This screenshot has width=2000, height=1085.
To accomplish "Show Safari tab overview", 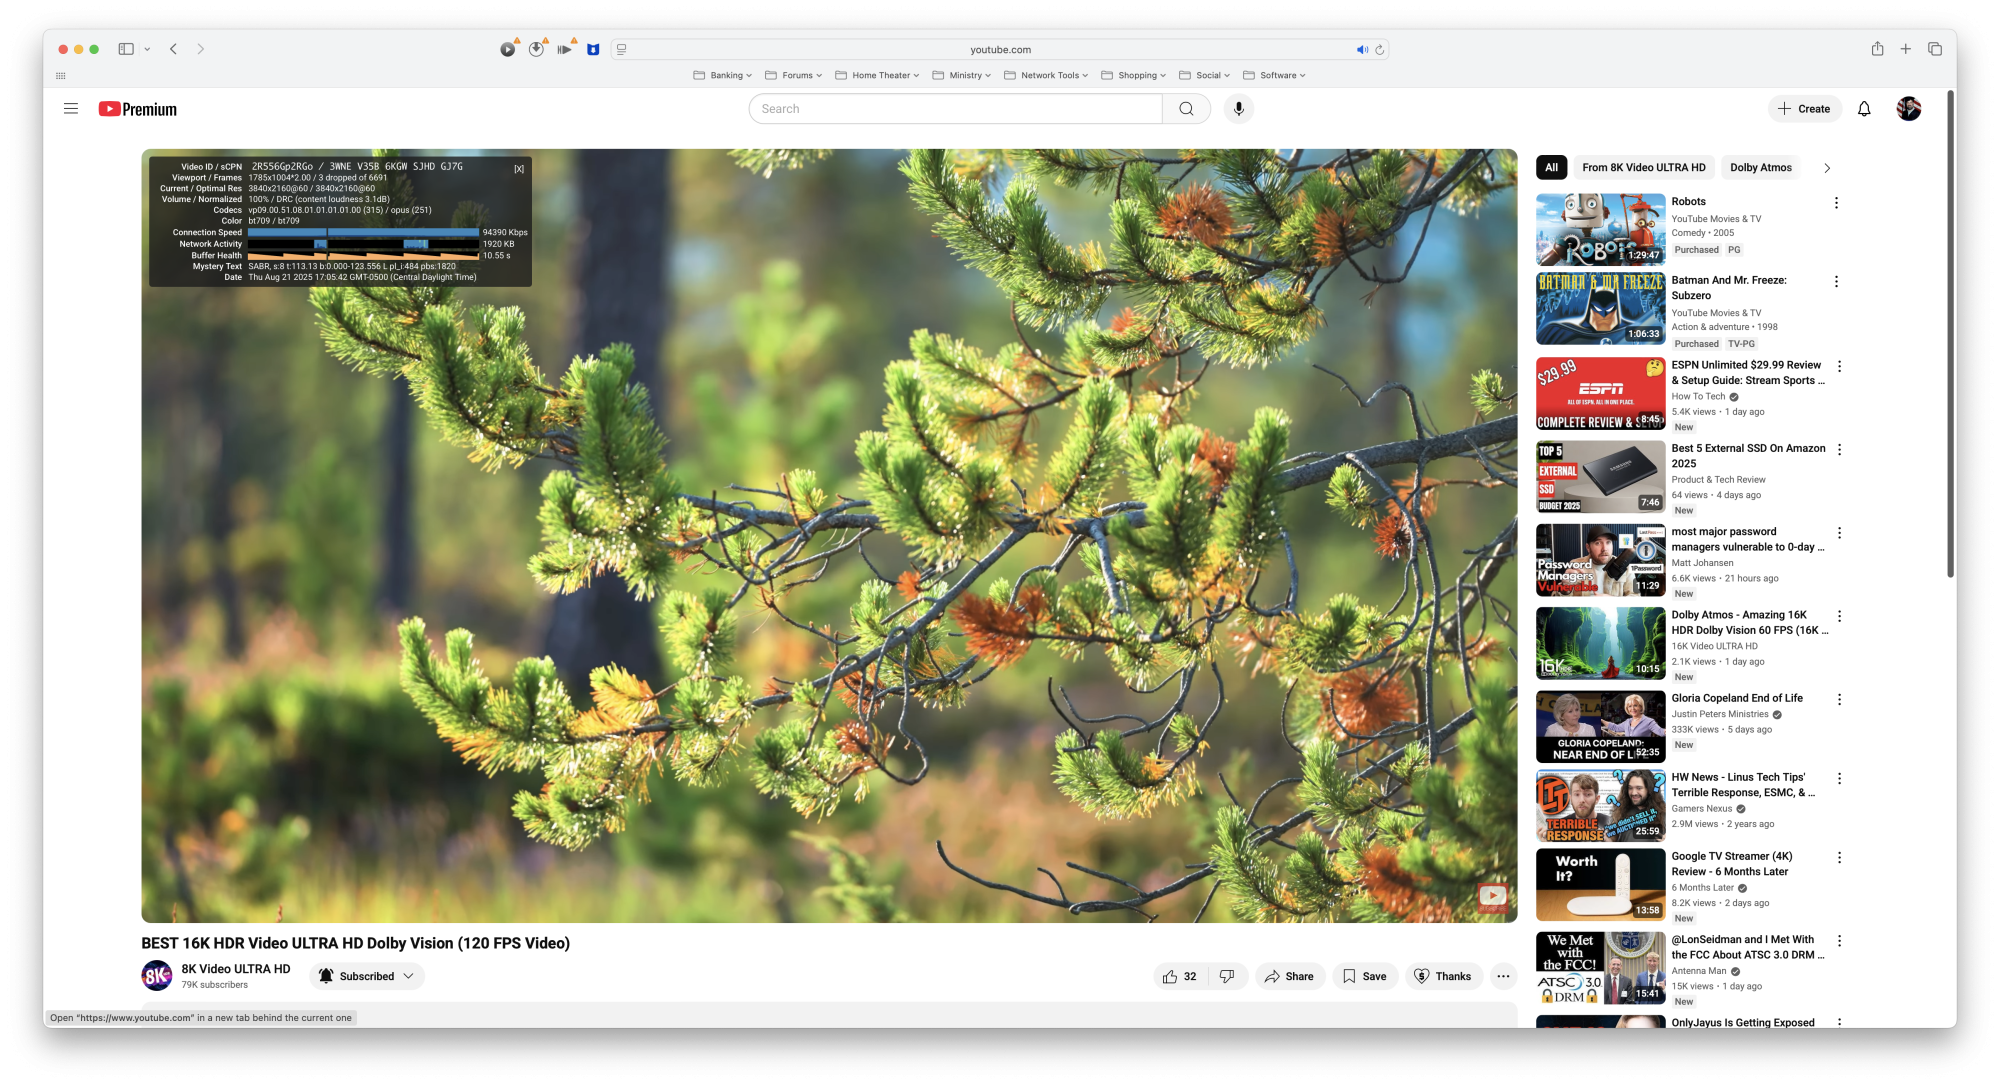I will (1935, 49).
